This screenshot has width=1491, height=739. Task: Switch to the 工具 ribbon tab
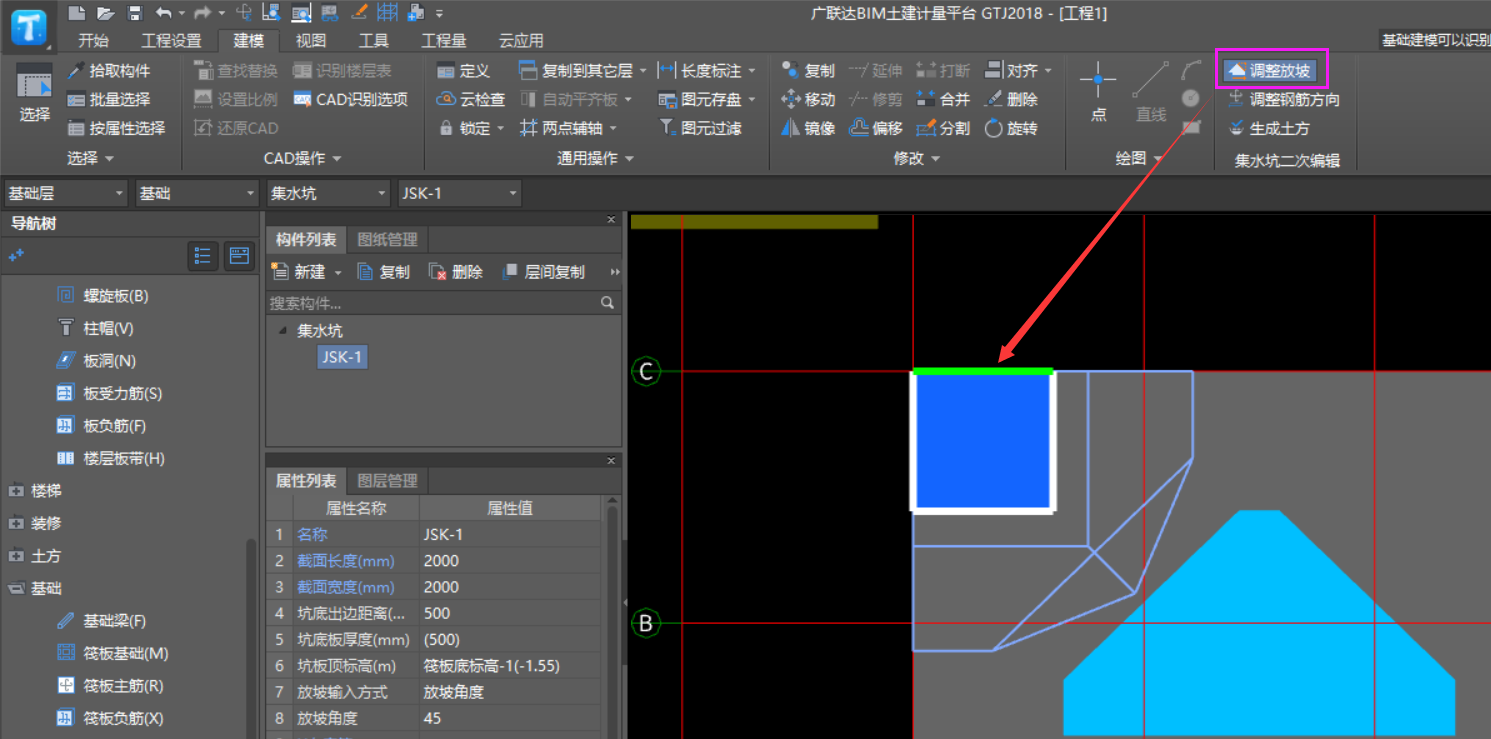(374, 41)
